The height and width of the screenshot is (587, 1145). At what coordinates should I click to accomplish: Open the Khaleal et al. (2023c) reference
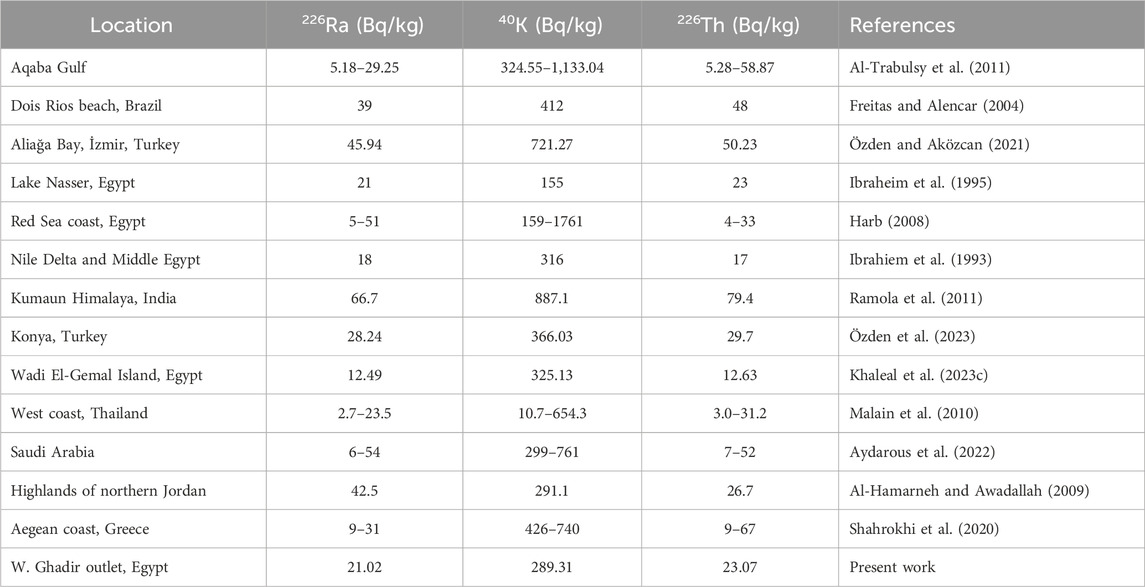tap(922, 376)
